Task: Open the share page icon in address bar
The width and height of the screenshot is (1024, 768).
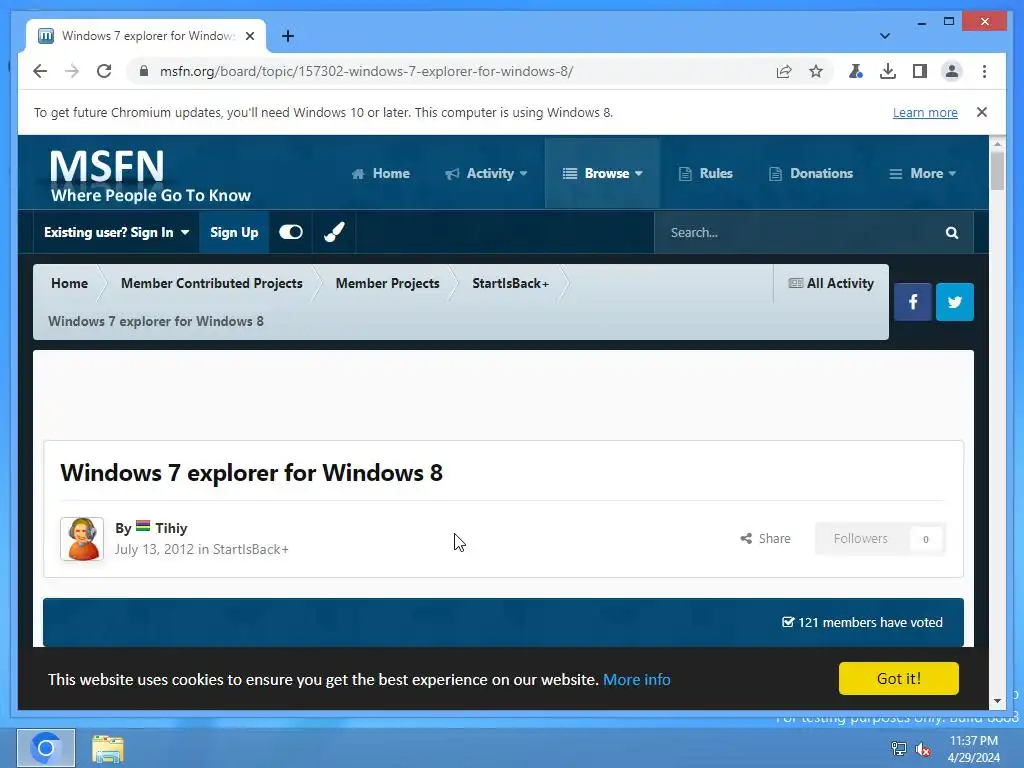Action: [784, 71]
